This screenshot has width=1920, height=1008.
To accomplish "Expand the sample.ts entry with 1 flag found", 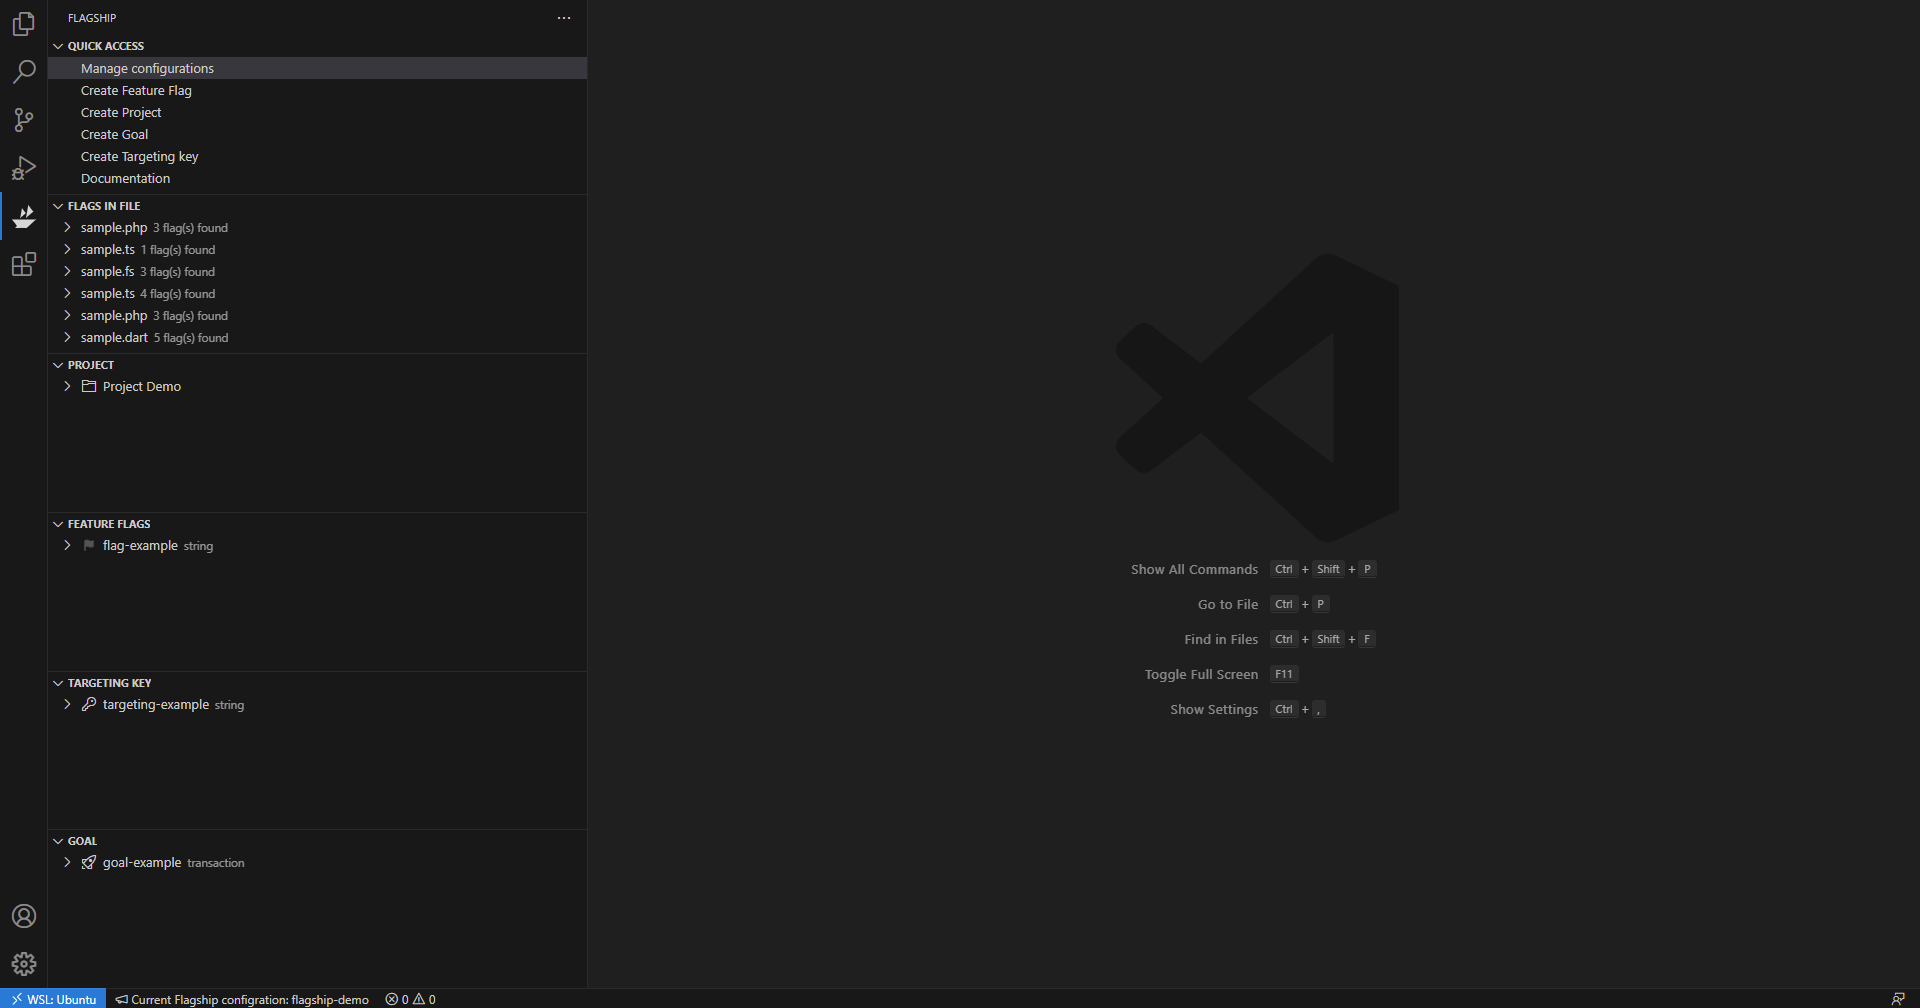I will [67, 249].
